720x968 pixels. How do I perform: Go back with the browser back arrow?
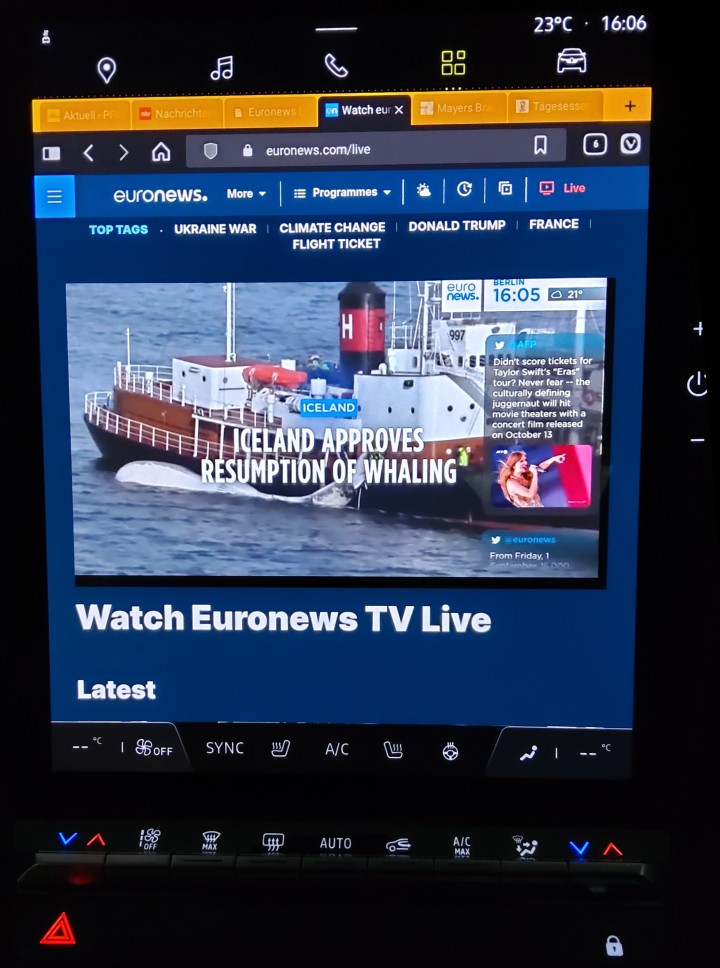[88, 152]
